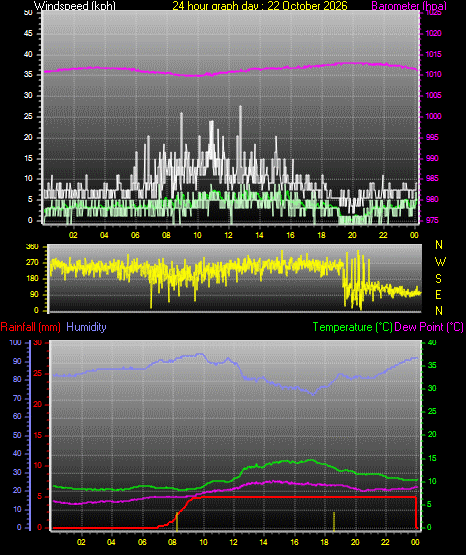Image resolution: width=466 pixels, height=555 pixels.
Task: Click the "980" barometer axis value
Action: click(x=432, y=199)
